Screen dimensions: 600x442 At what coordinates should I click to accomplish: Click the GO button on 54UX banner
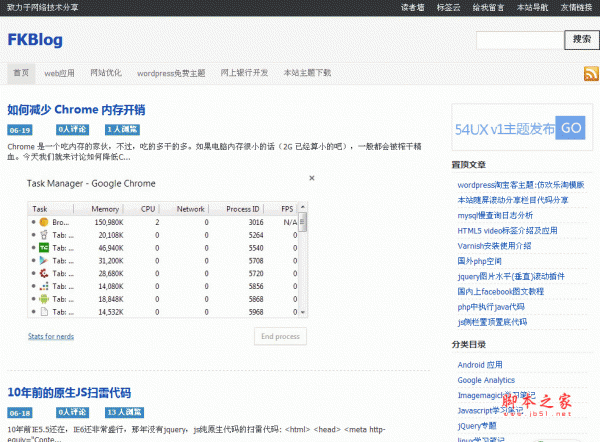571,128
